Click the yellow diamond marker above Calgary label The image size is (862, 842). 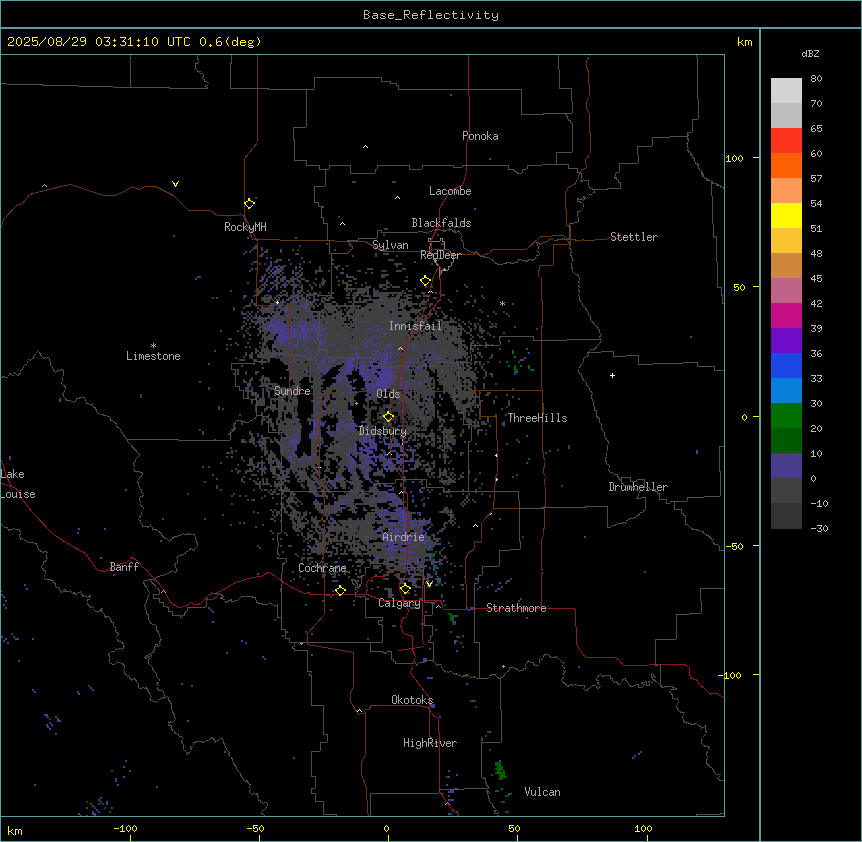click(405, 589)
